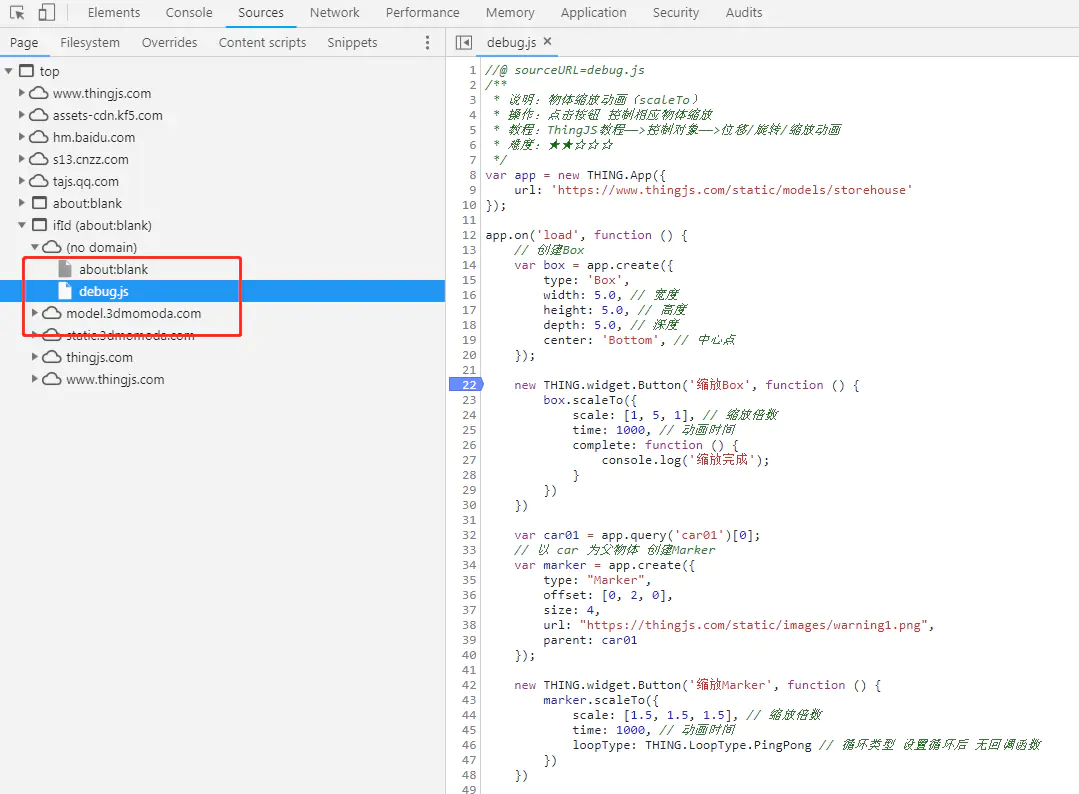Remove the breakpoint on line 22
Screen dimensions: 1079x794
[x=467, y=385]
